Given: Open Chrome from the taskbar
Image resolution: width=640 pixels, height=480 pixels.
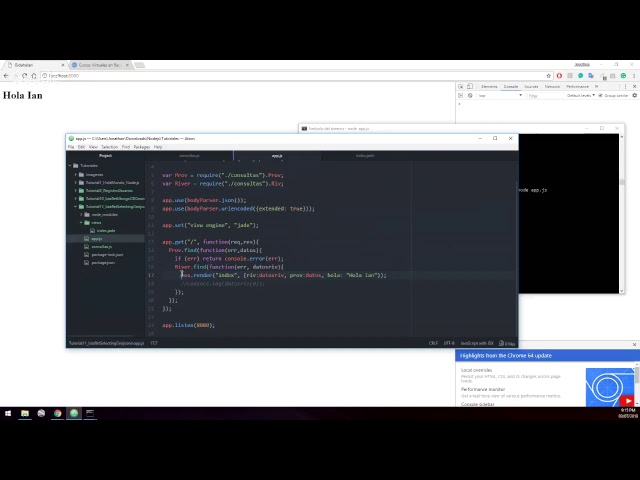Looking at the screenshot, I should [x=58, y=413].
